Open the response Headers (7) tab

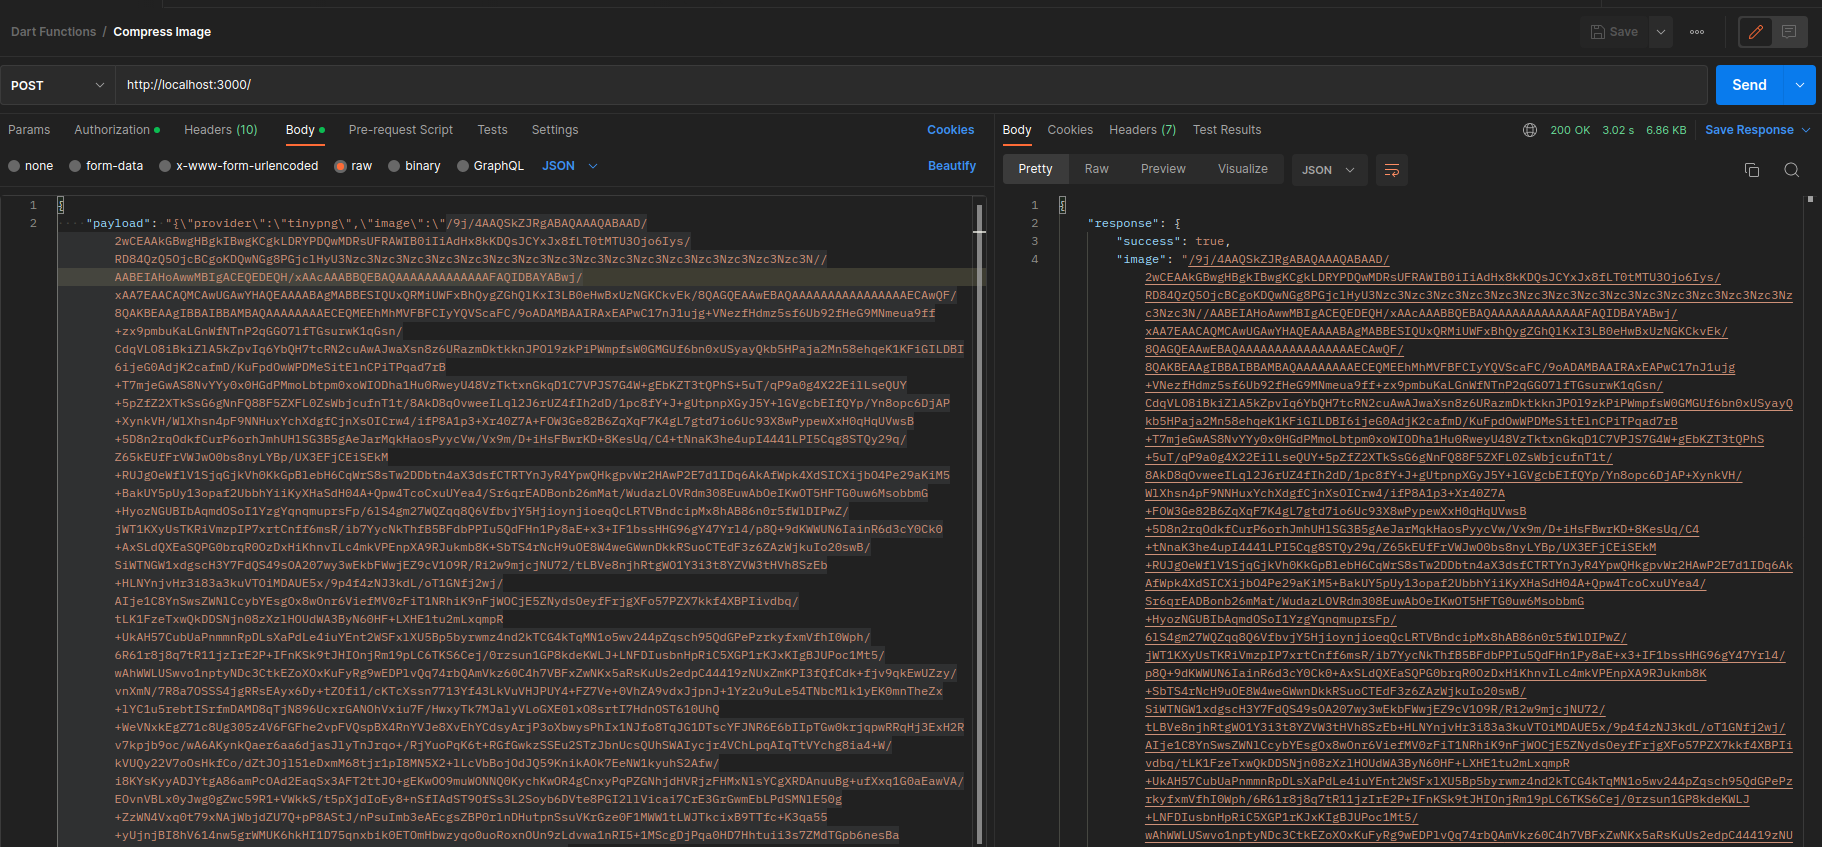point(1142,130)
